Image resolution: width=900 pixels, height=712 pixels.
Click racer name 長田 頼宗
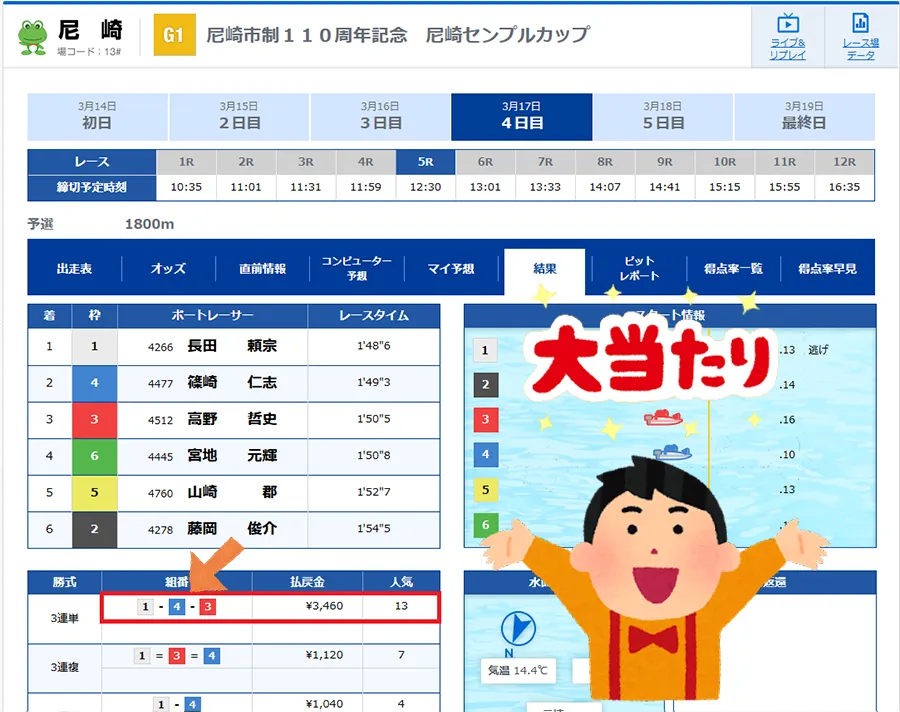pyautogui.click(x=231, y=347)
